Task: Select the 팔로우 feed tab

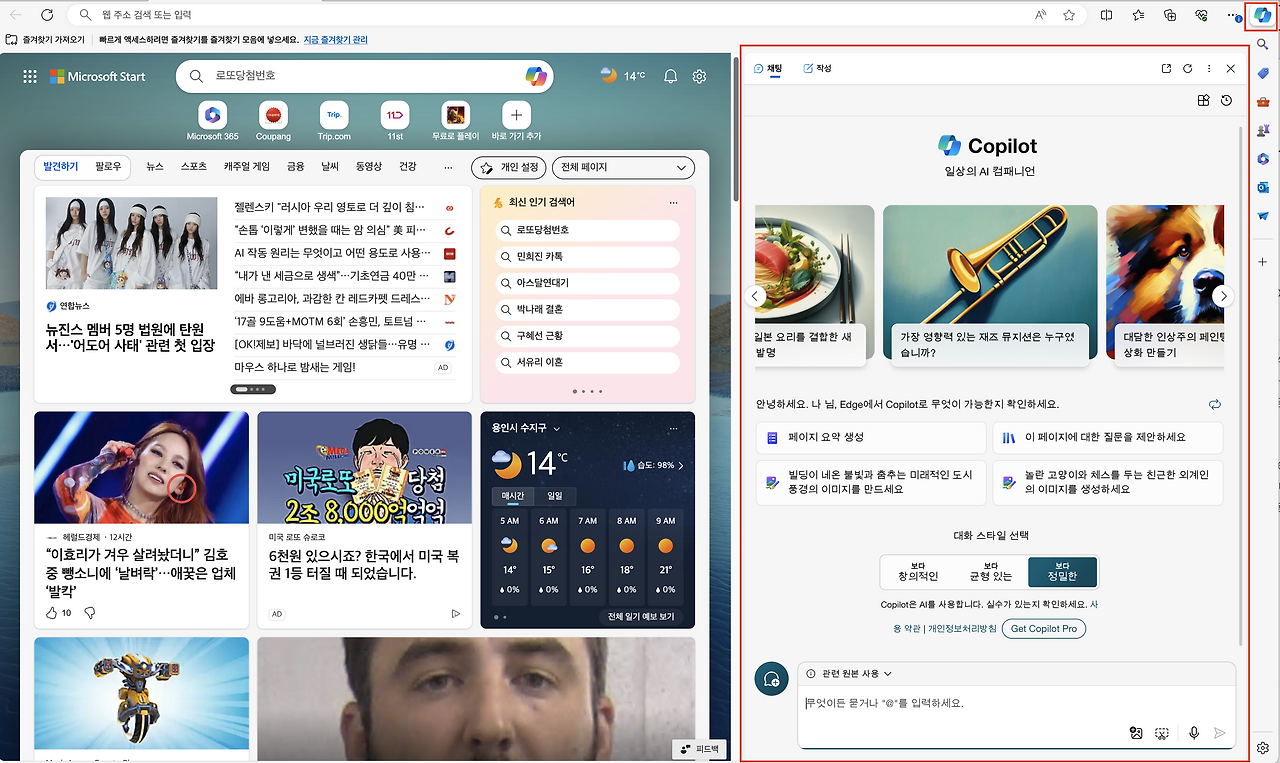Action: 108,167
